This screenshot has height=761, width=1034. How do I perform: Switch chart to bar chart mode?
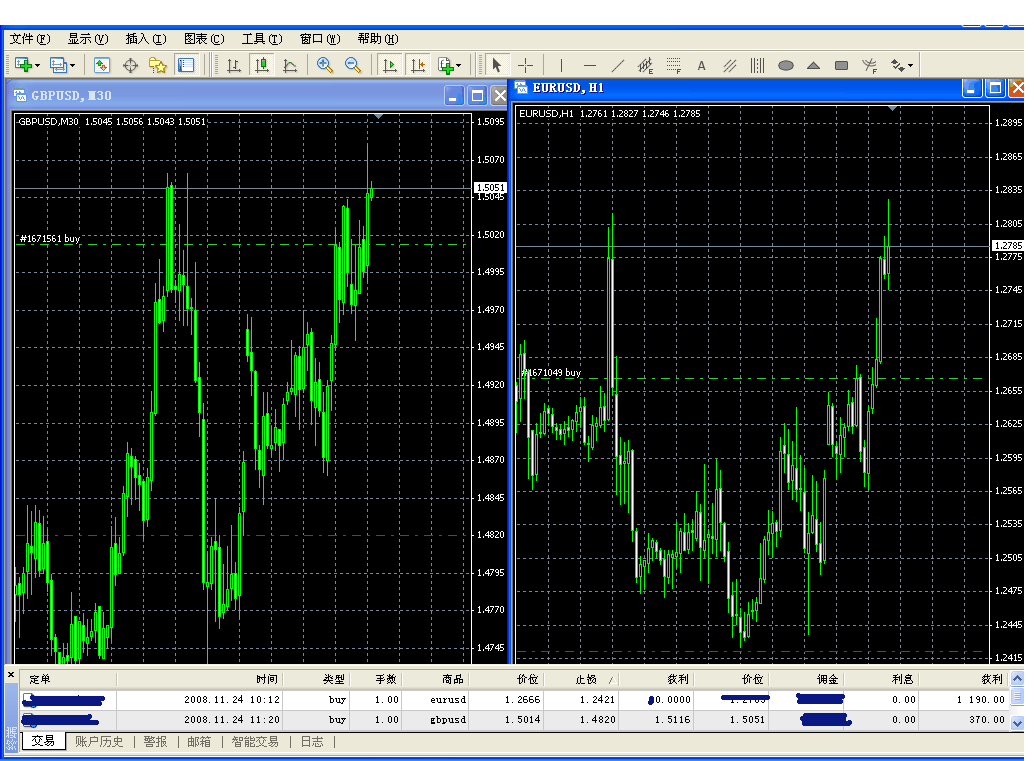point(234,65)
